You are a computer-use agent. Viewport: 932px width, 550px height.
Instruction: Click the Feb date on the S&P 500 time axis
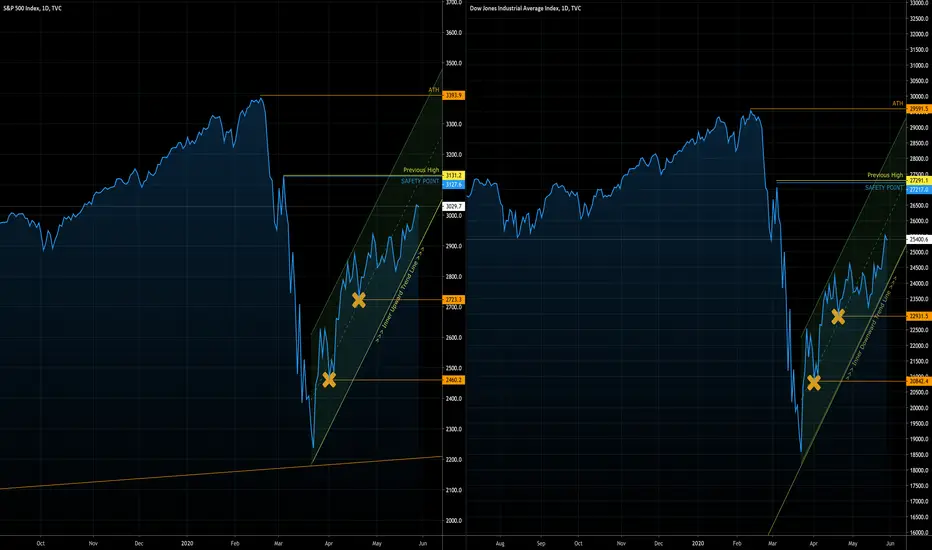pyautogui.click(x=235, y=543)
